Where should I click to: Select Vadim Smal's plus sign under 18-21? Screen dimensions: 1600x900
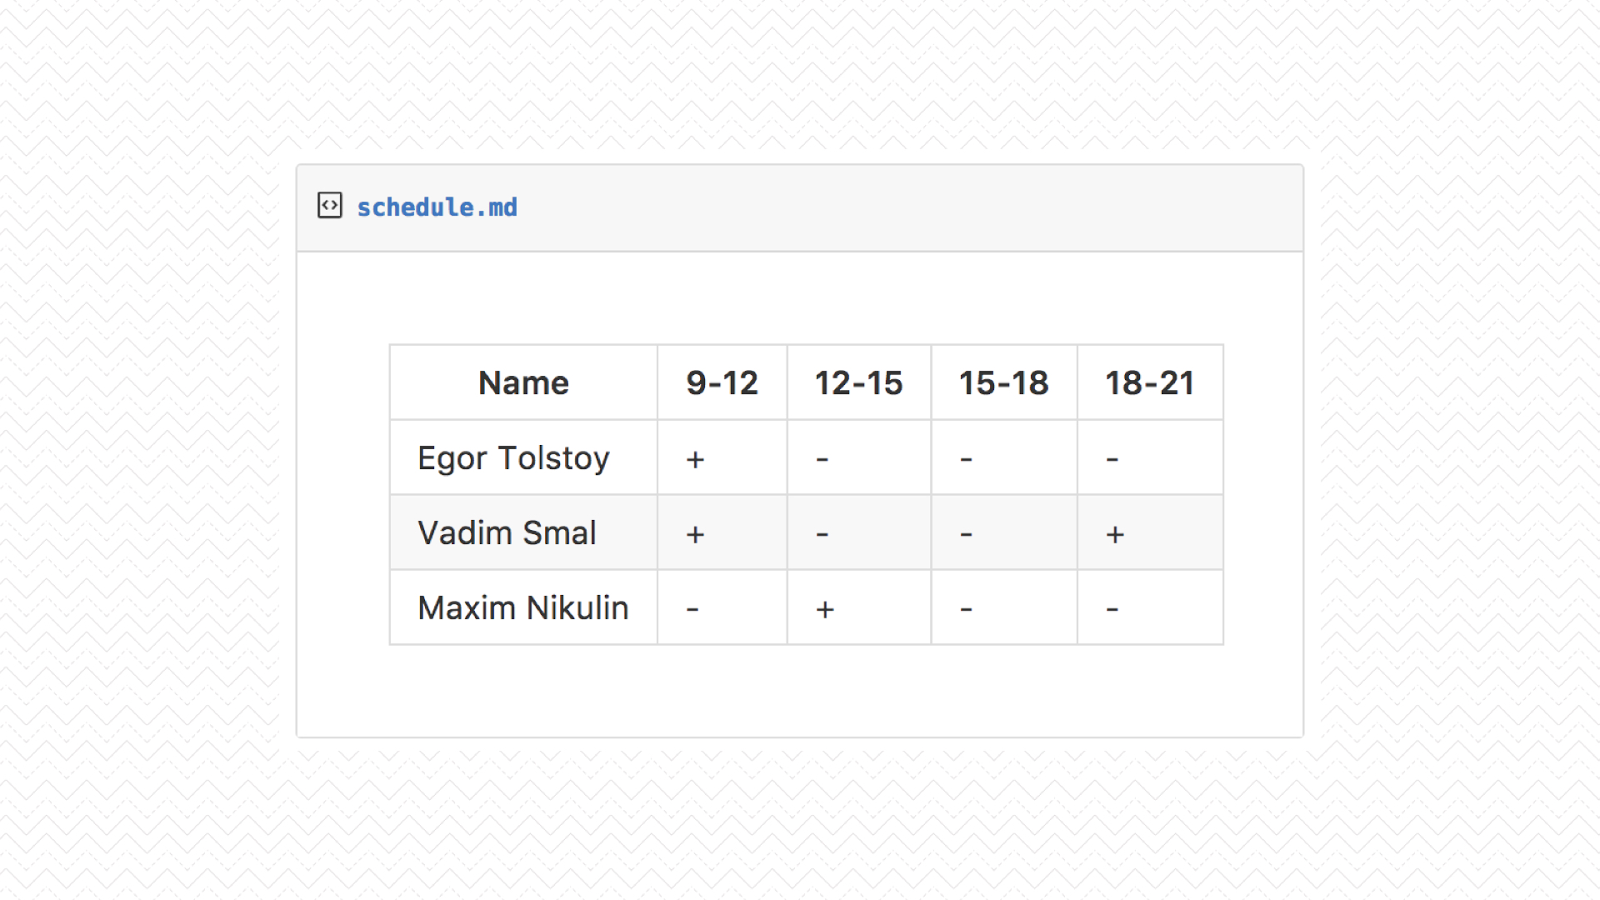[1115, 534]
